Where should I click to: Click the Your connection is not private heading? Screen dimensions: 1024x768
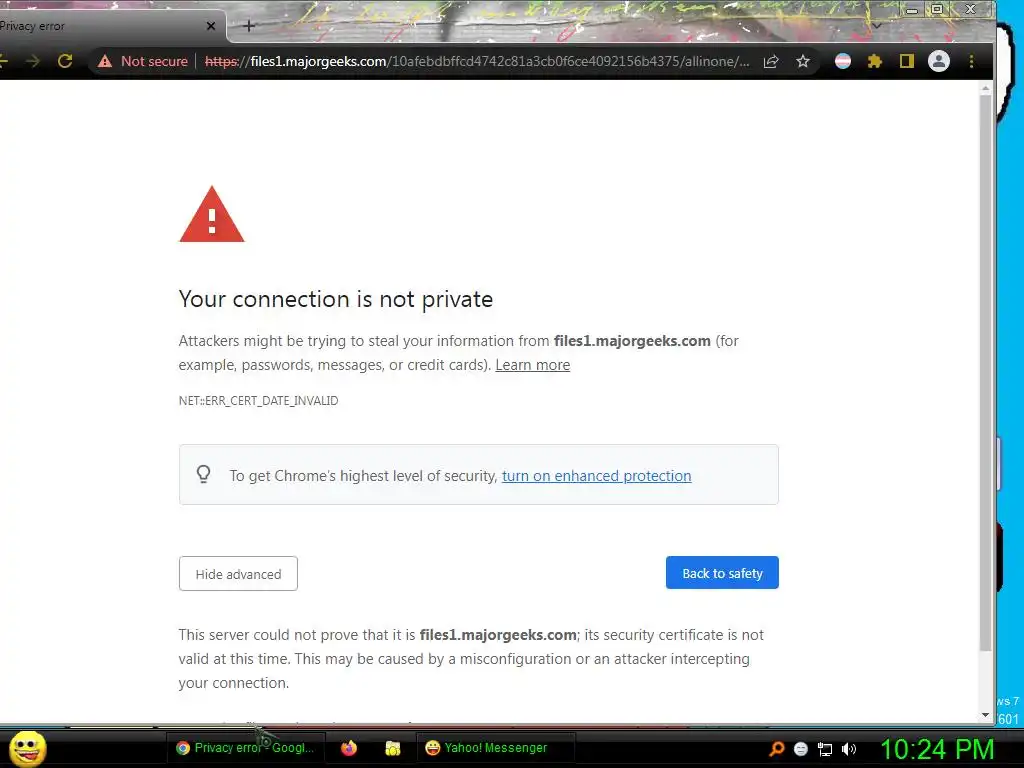(336, 299)
